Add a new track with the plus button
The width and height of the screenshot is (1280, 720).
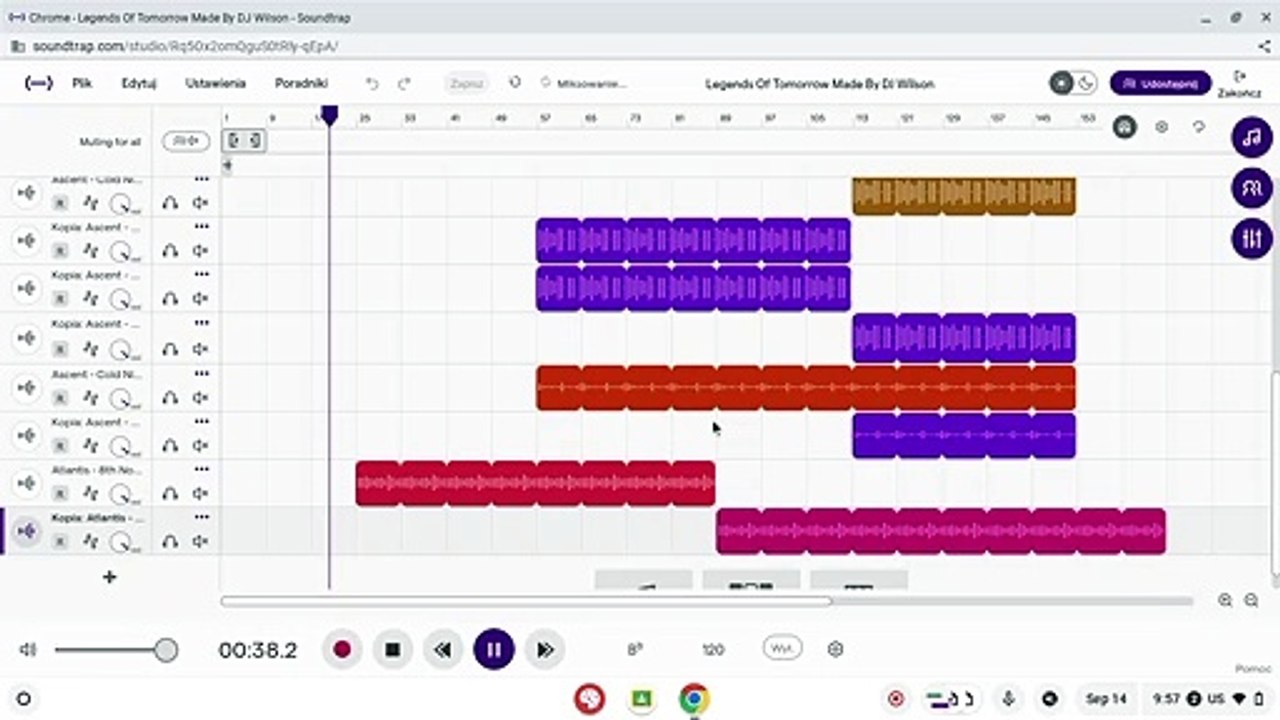pyautogui.click(x=110, y=577)
